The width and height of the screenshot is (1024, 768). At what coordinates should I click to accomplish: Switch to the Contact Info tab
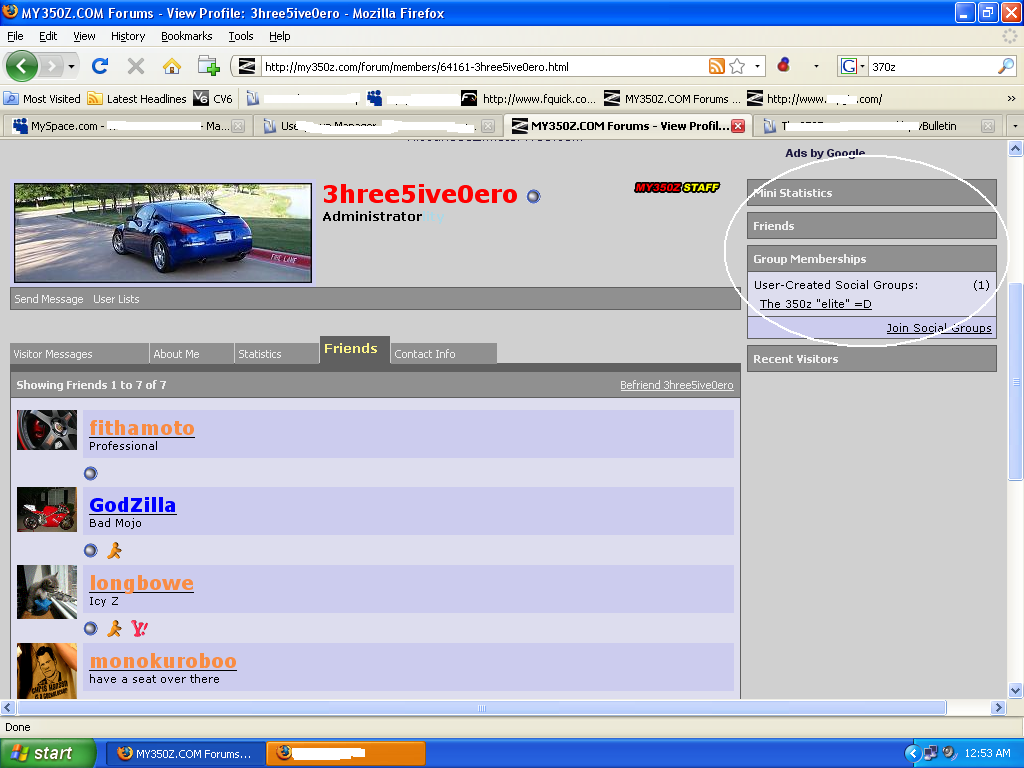coord(443,353)
